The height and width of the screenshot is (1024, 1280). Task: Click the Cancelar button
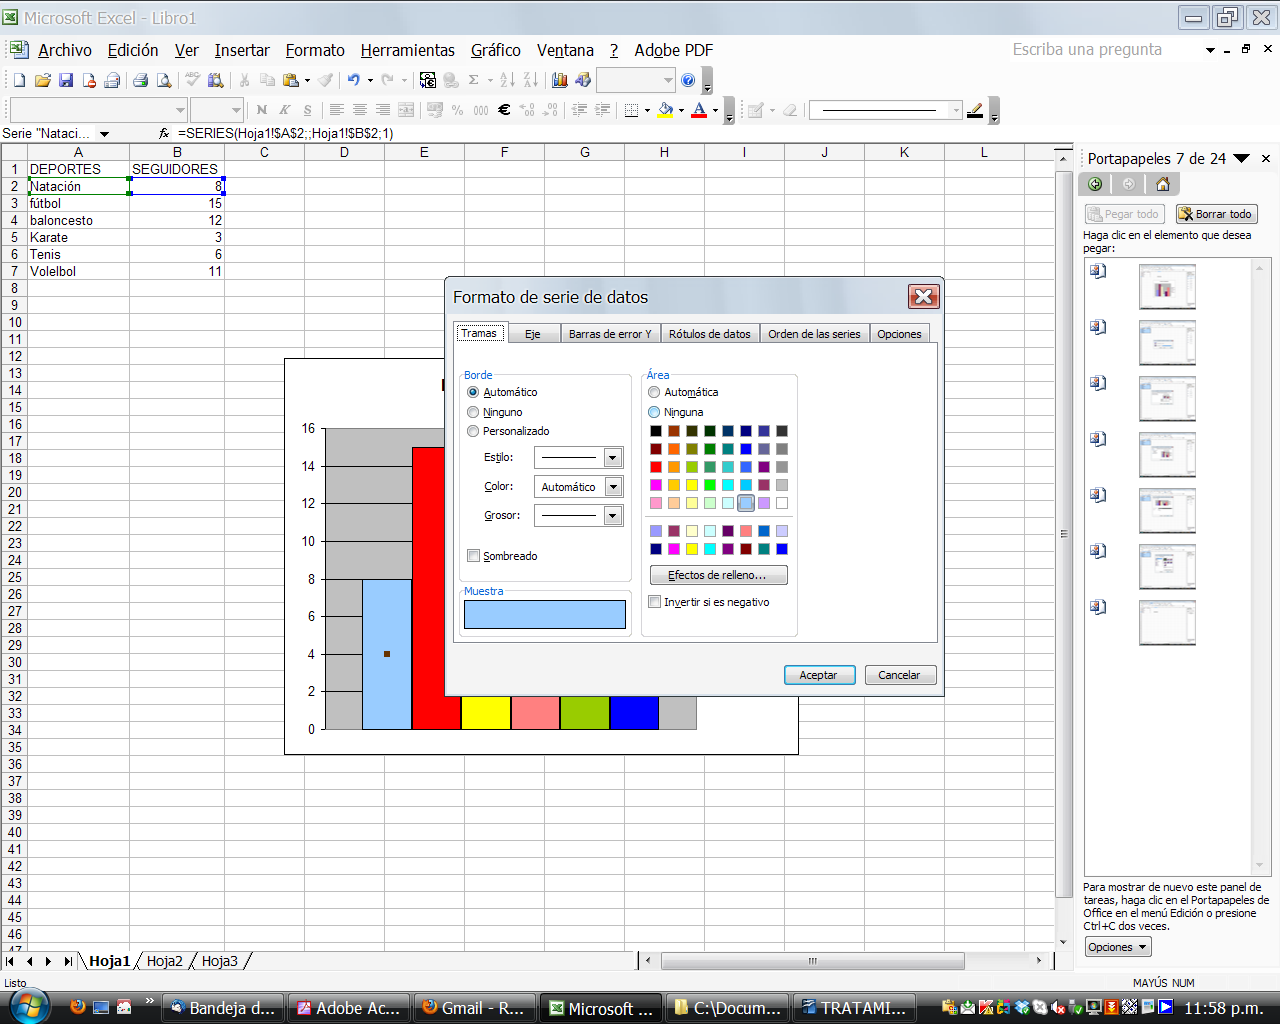tap(900, 675)
